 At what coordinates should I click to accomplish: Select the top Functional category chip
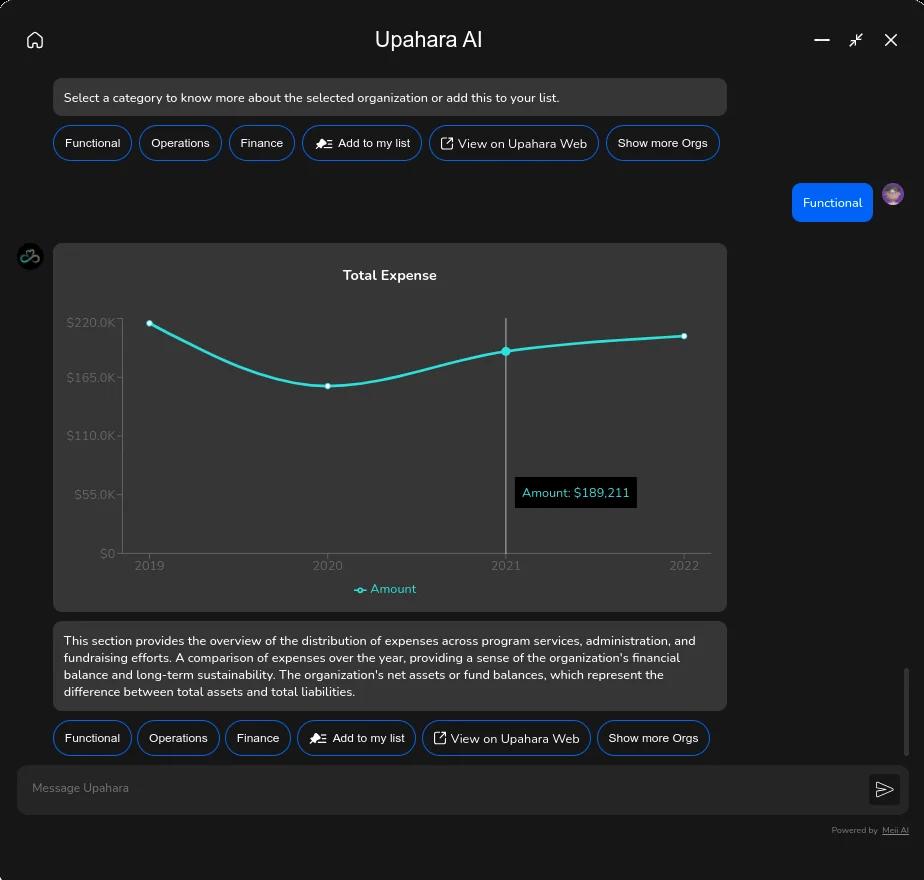coord(93,143)
